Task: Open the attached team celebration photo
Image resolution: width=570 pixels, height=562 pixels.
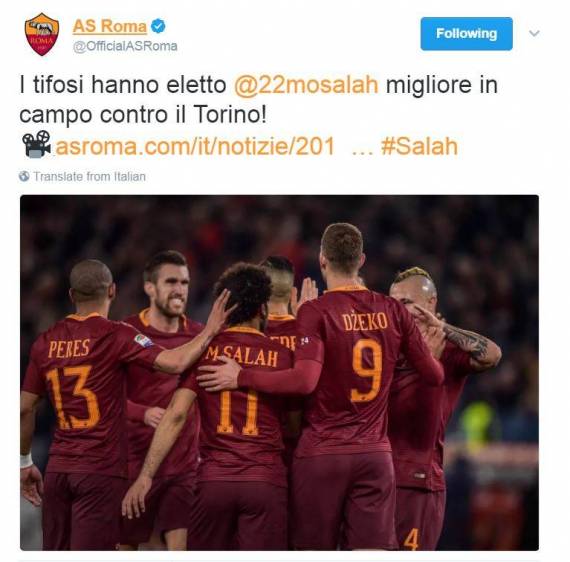Action: (279, 373)
